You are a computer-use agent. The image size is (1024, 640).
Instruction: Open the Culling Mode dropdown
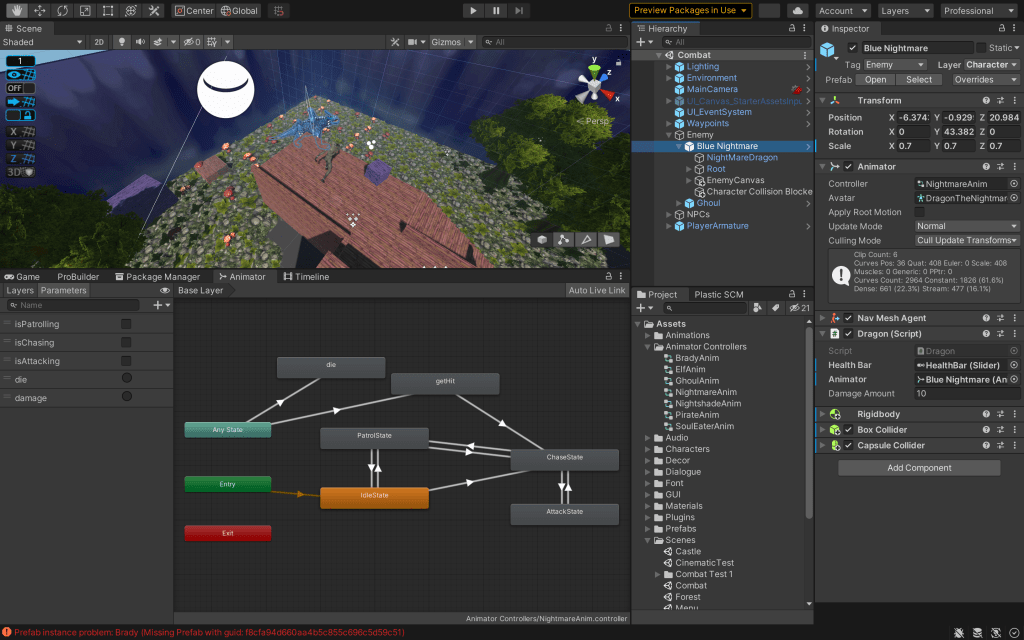tap(967, 241)
